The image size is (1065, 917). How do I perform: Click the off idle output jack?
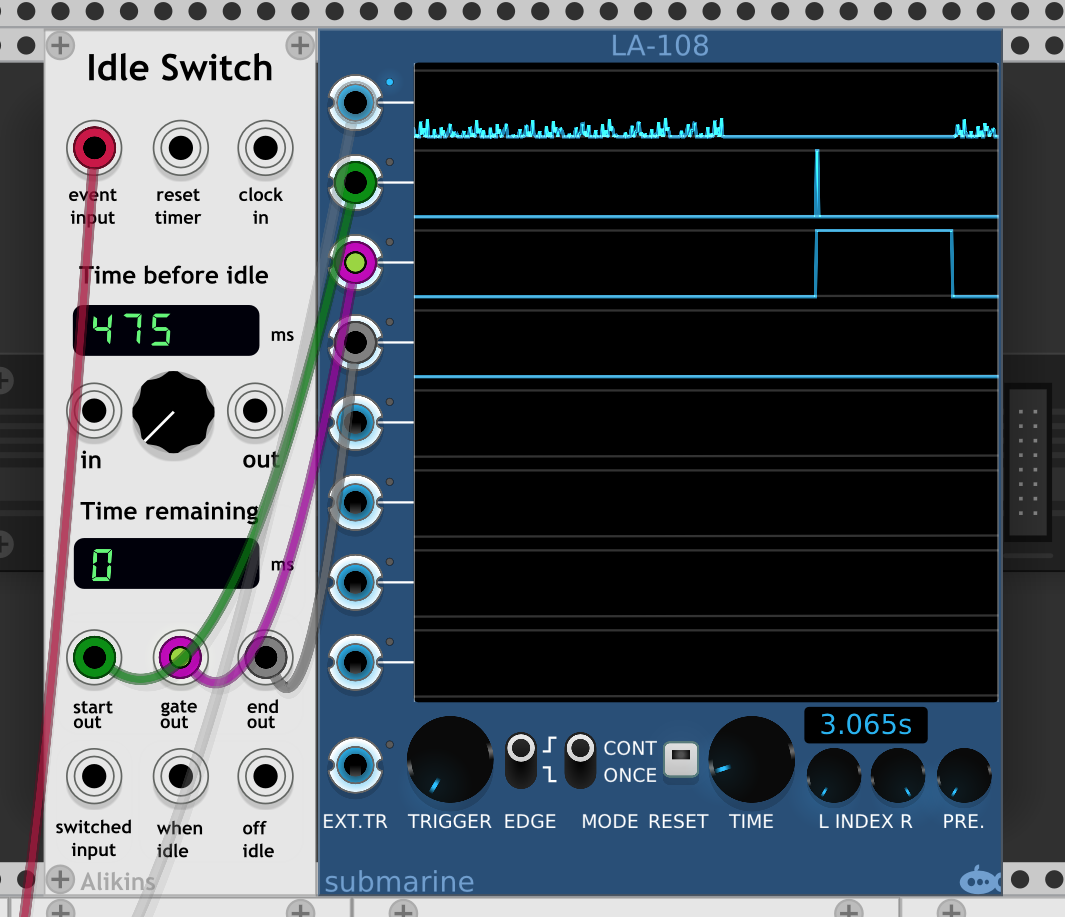(265, 776)
